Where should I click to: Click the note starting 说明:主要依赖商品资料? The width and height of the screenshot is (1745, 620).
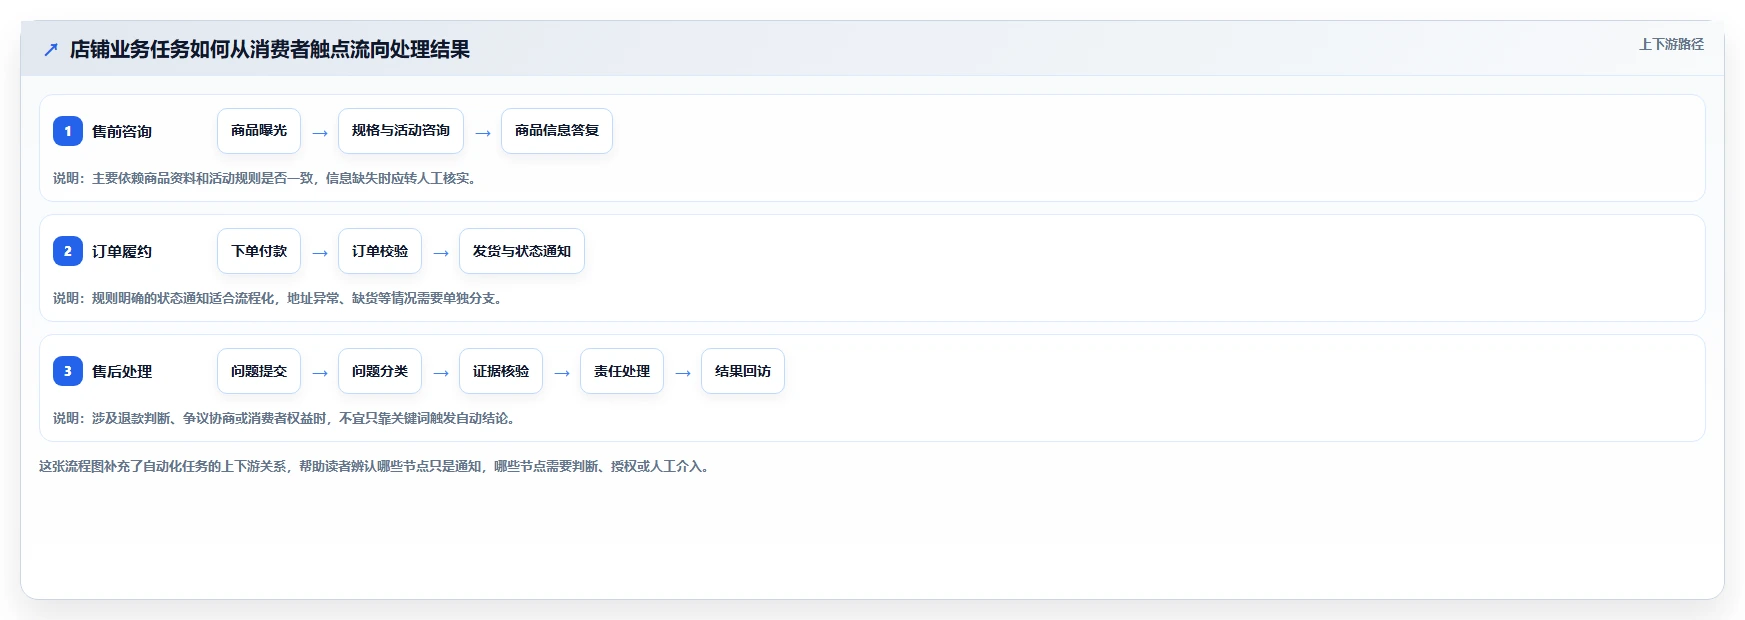[x=267, y=178]
